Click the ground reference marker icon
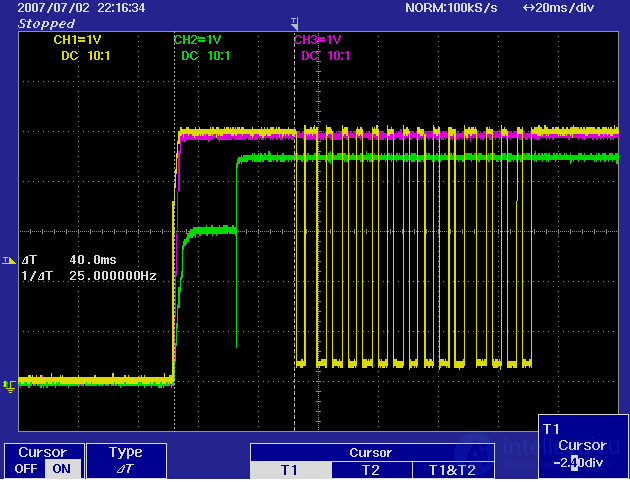Viewport: 630px width, 482px height. (x=10, y=386)
